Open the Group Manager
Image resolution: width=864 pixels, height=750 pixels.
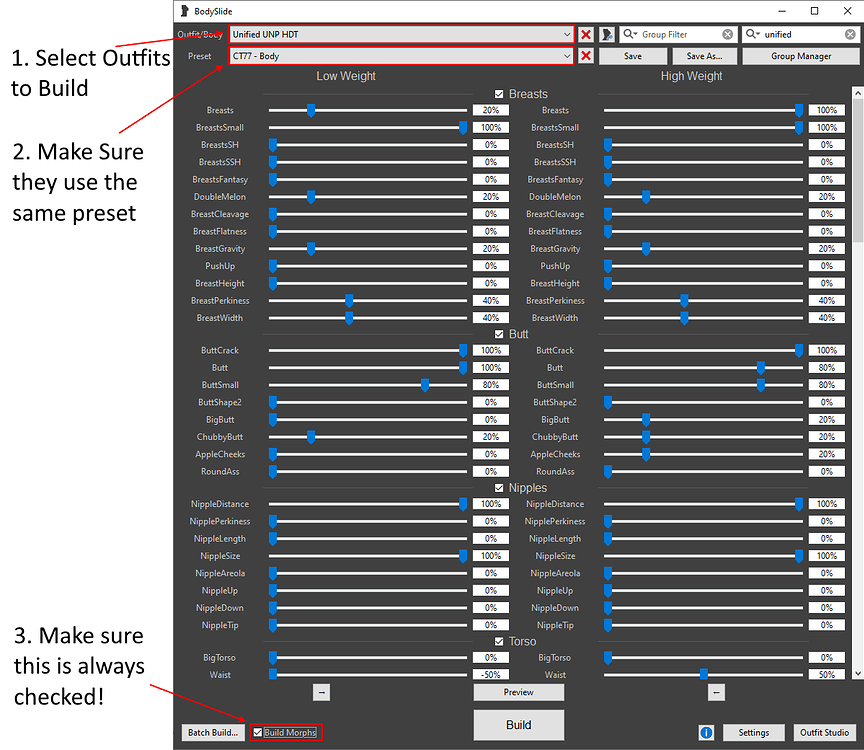click(801, 56)
